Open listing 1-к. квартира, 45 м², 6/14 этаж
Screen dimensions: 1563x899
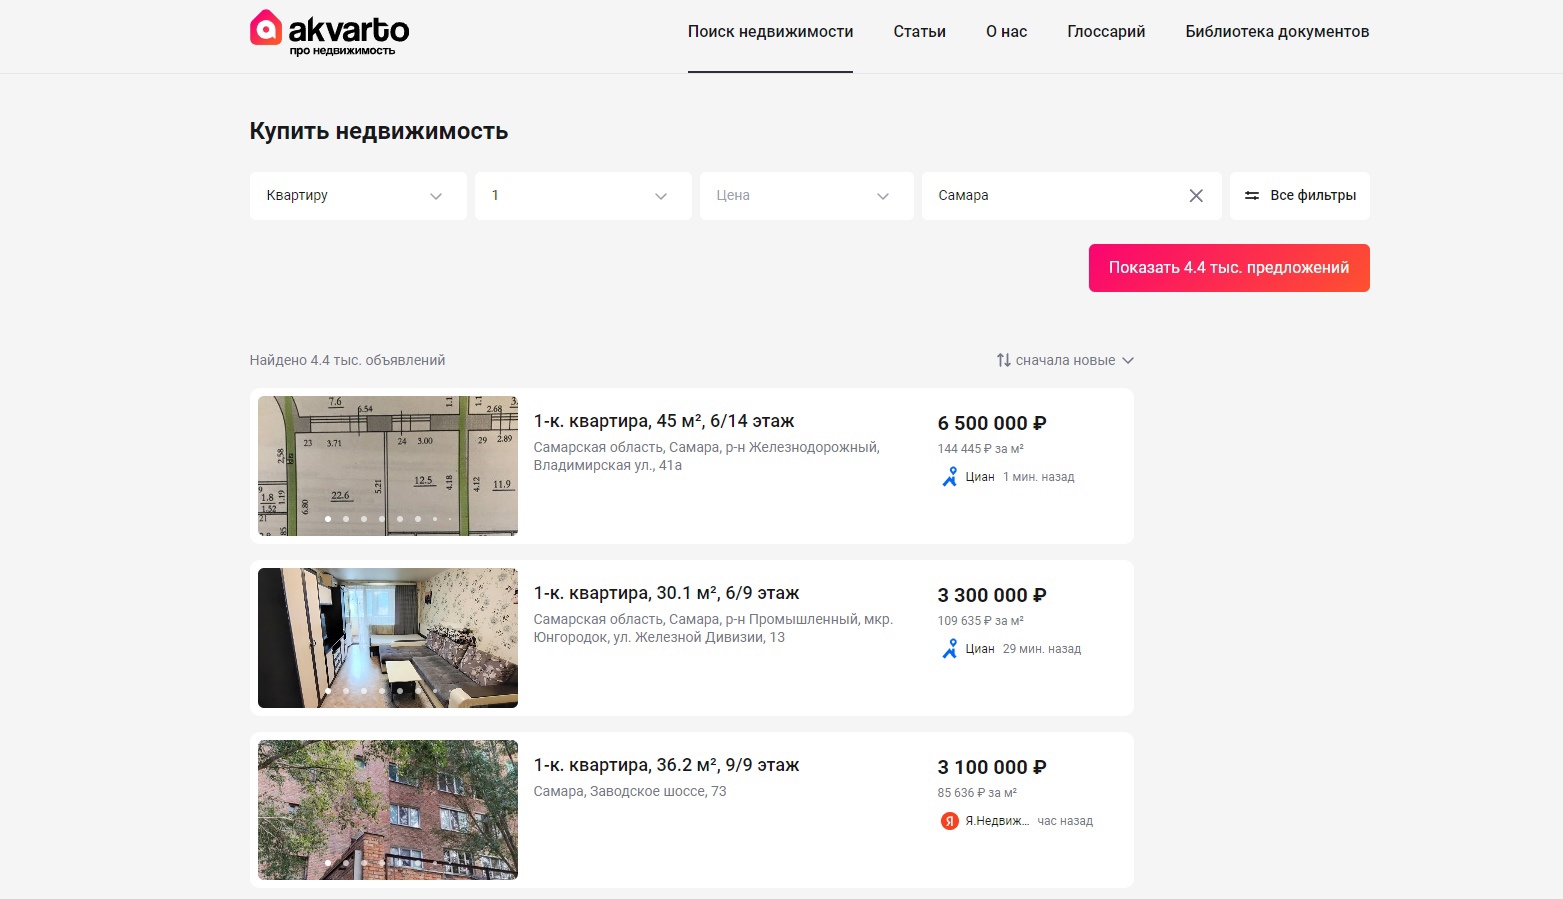(664, 421)
